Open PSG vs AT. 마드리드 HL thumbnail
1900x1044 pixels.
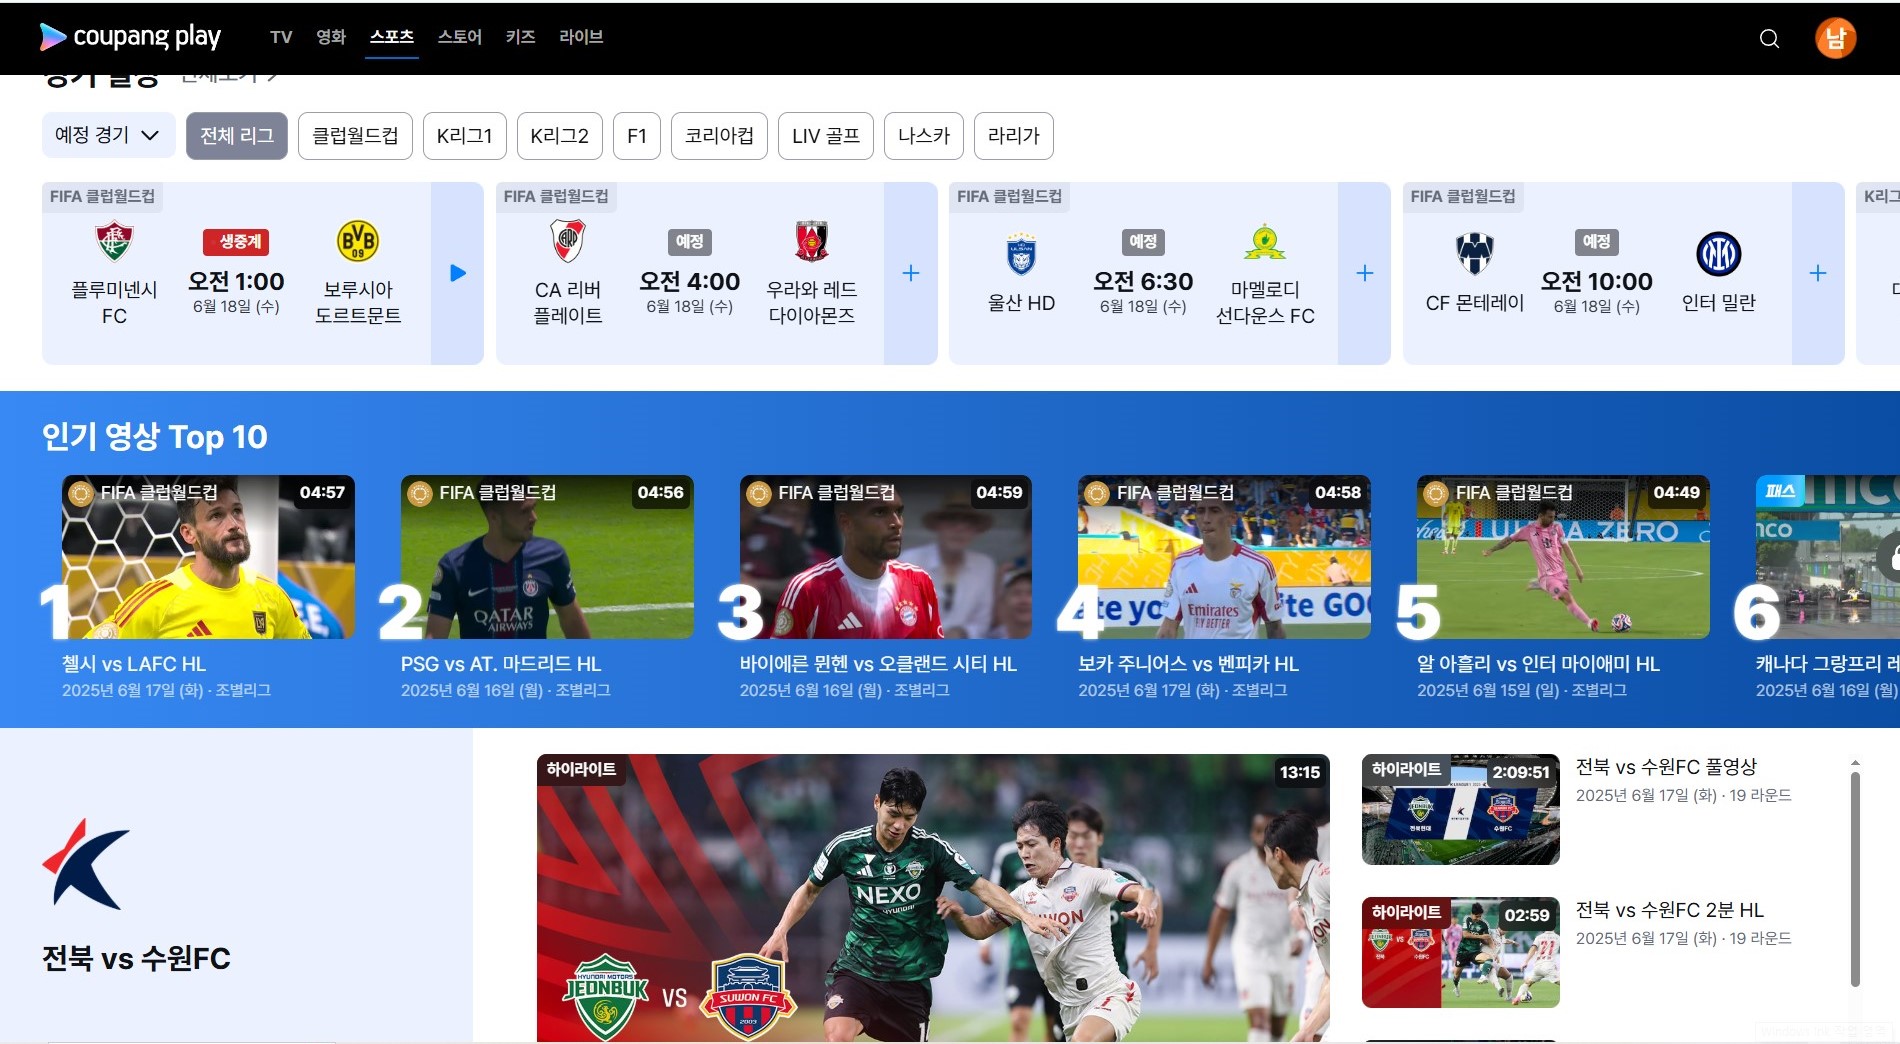(547, 557)
